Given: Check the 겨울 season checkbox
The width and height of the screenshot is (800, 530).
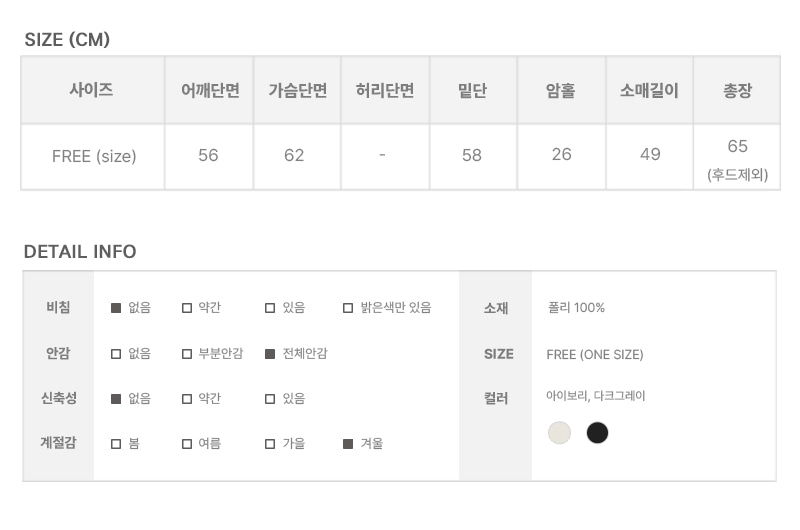Looking at the screenshot, I should (x=348, y=444).
